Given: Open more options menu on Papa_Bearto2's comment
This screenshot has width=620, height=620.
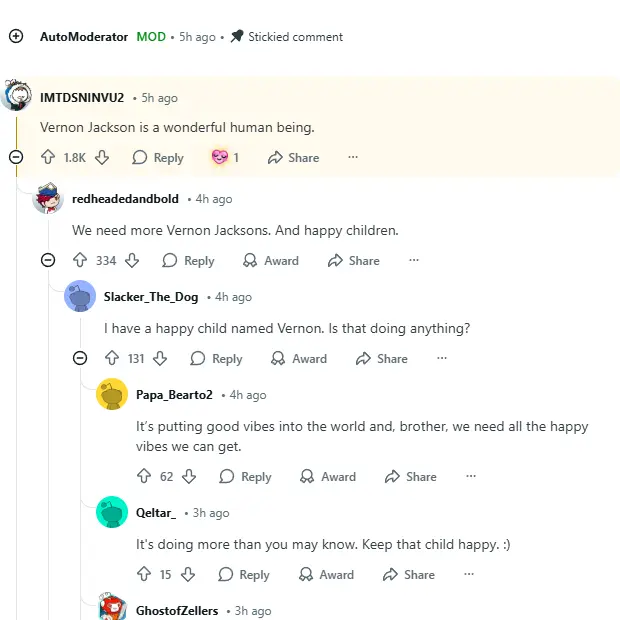Looking at the screenshot, I should tap(471, 477).
